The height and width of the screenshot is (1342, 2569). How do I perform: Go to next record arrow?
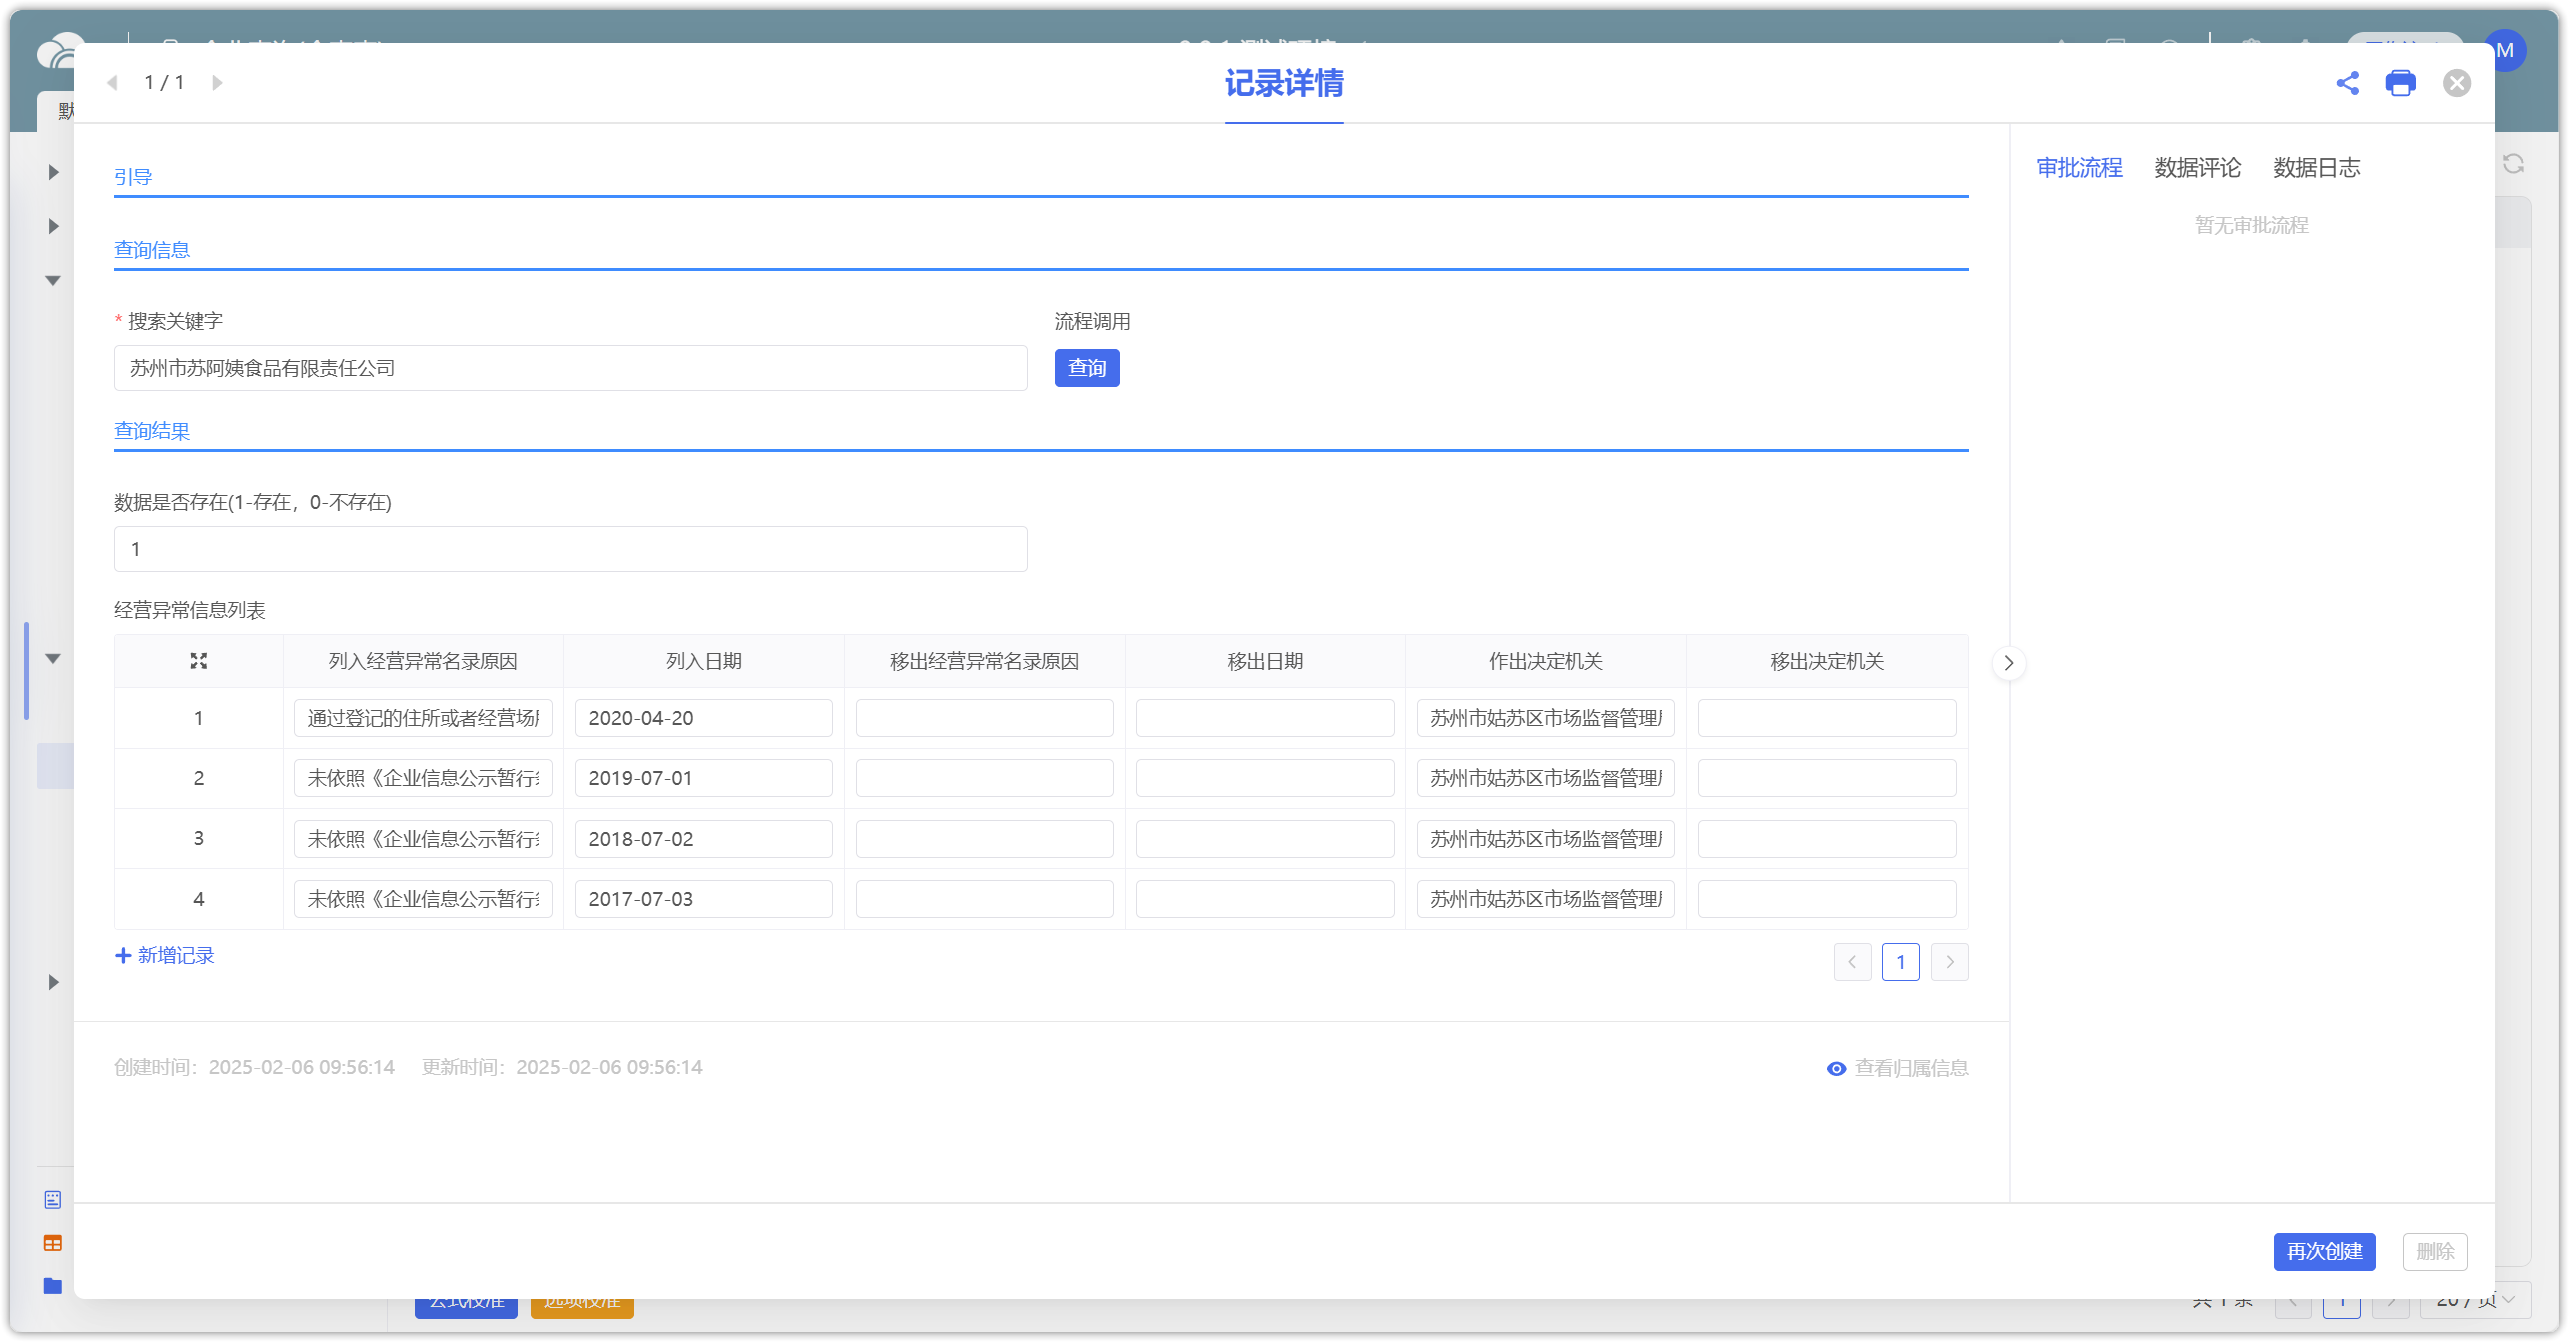click(217, 83)
